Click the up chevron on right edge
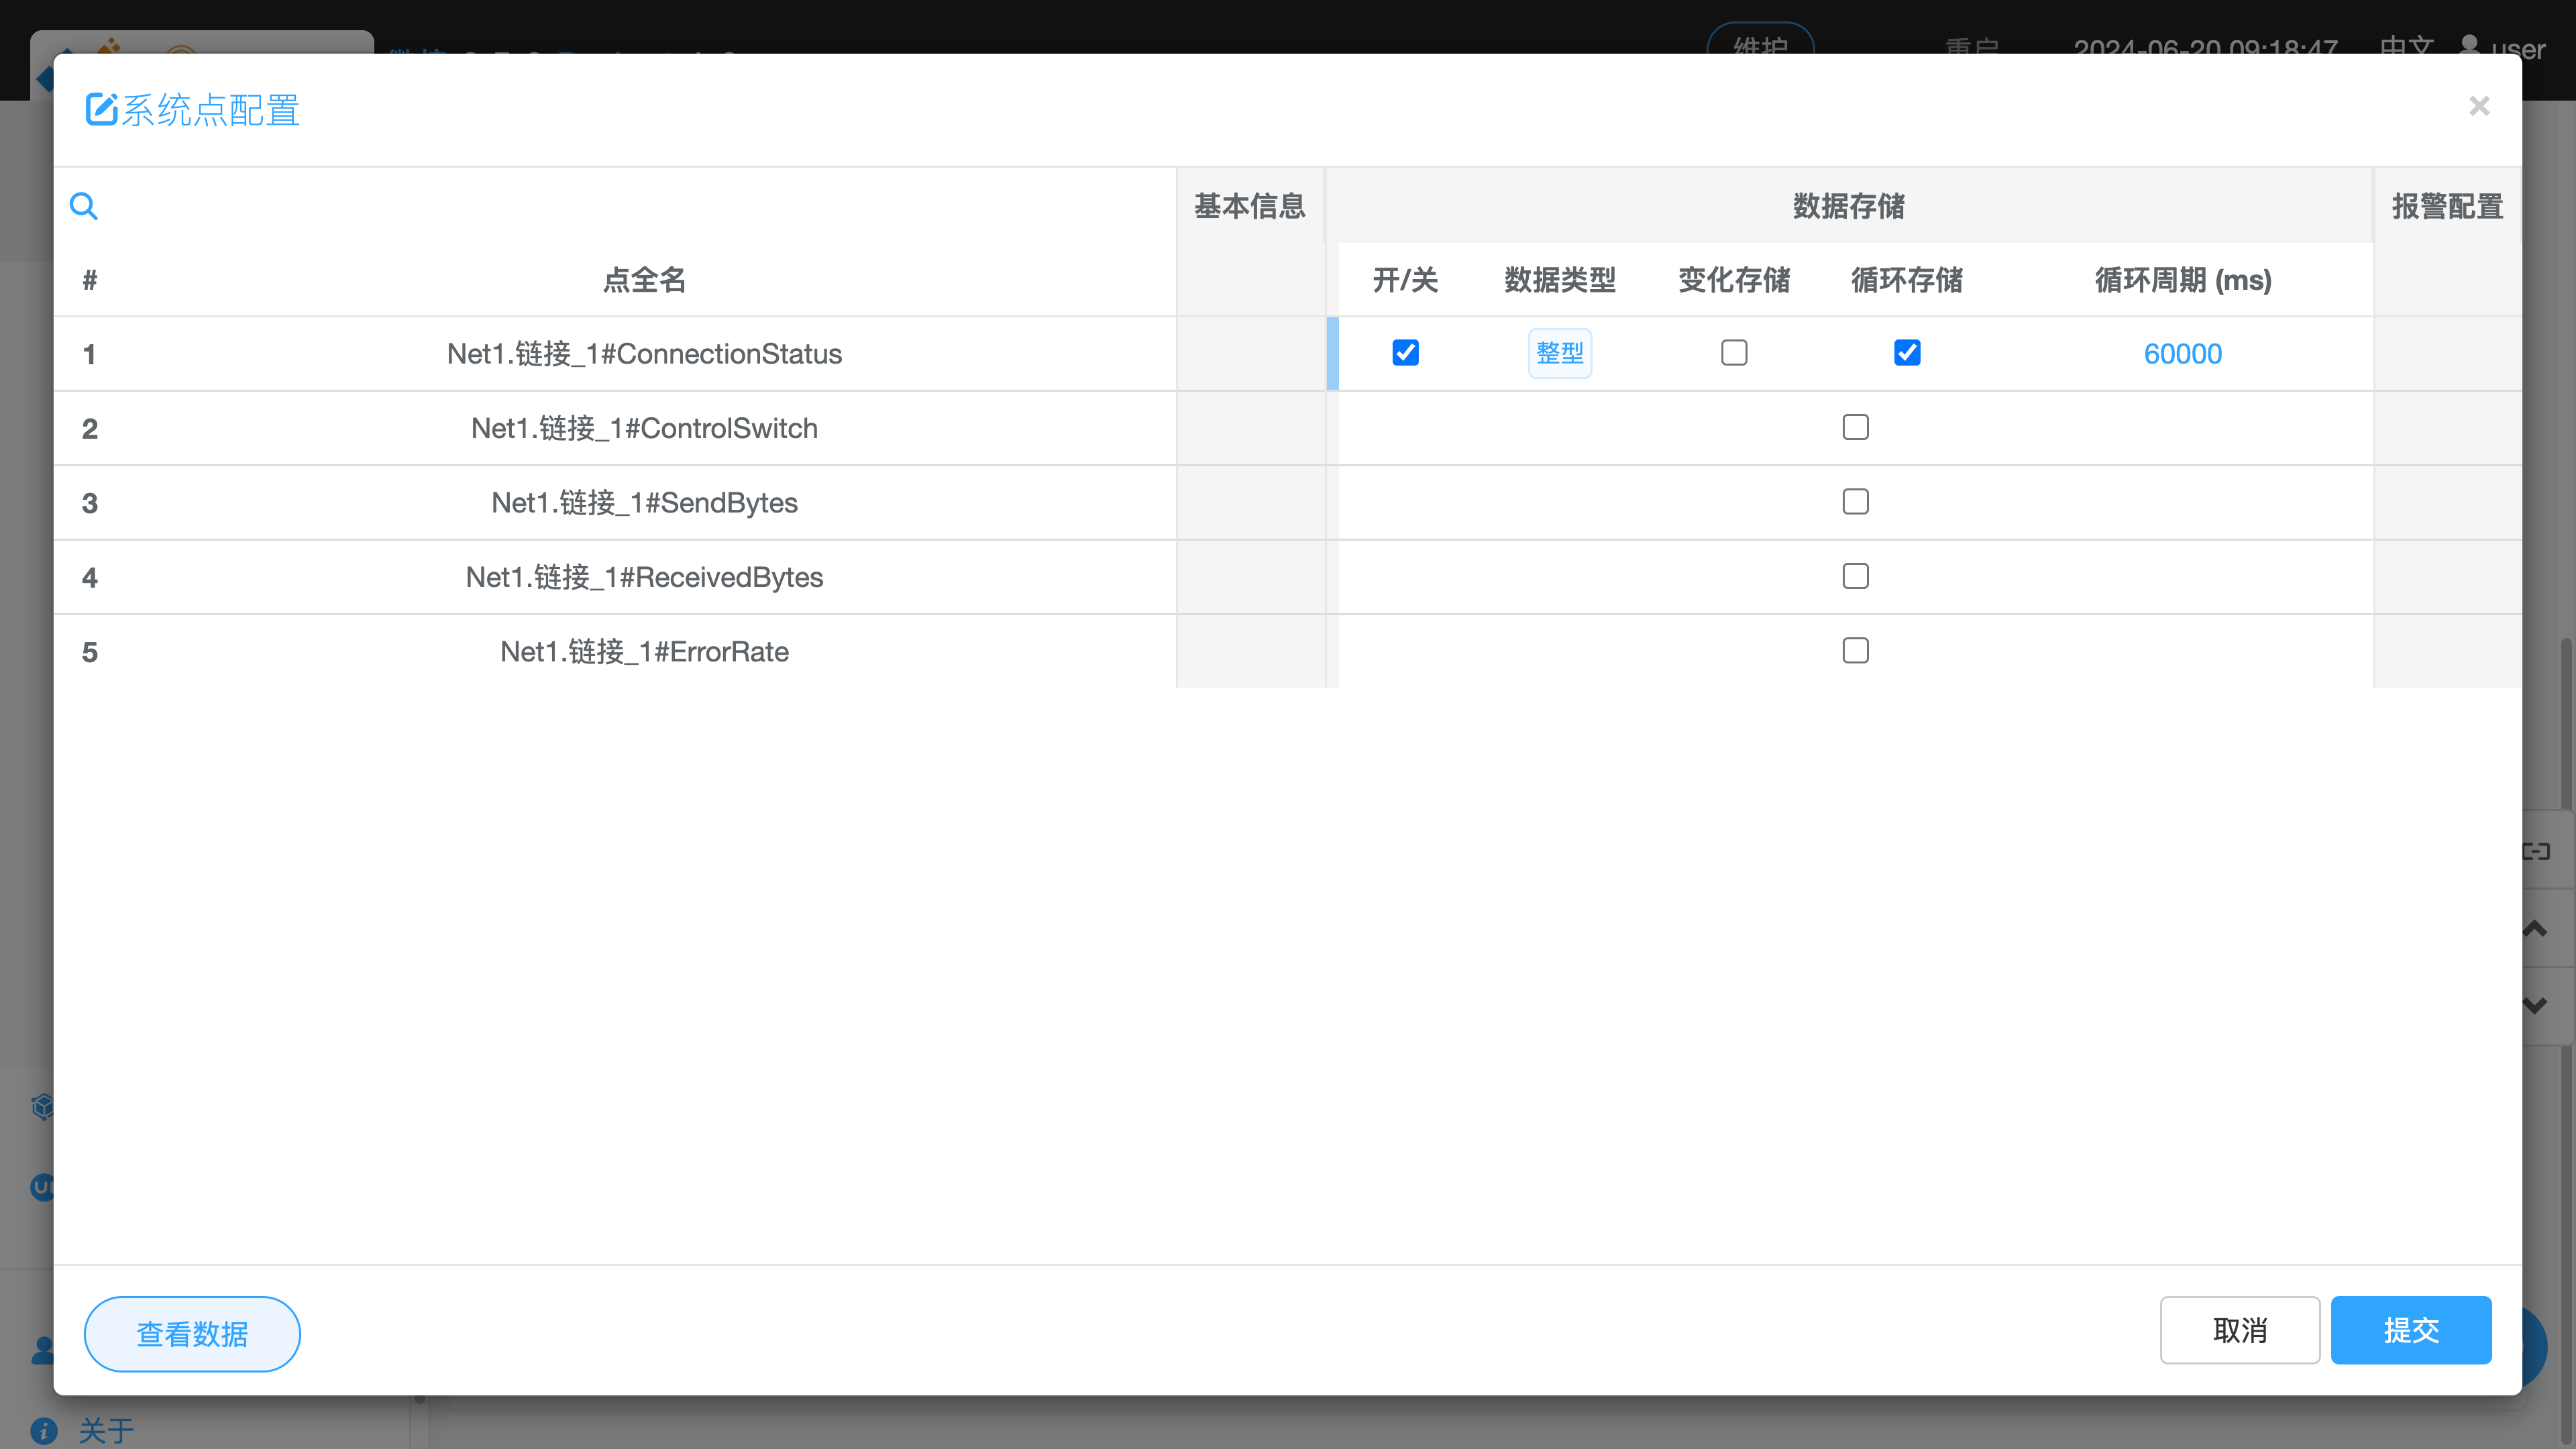 coord(2535,929)
